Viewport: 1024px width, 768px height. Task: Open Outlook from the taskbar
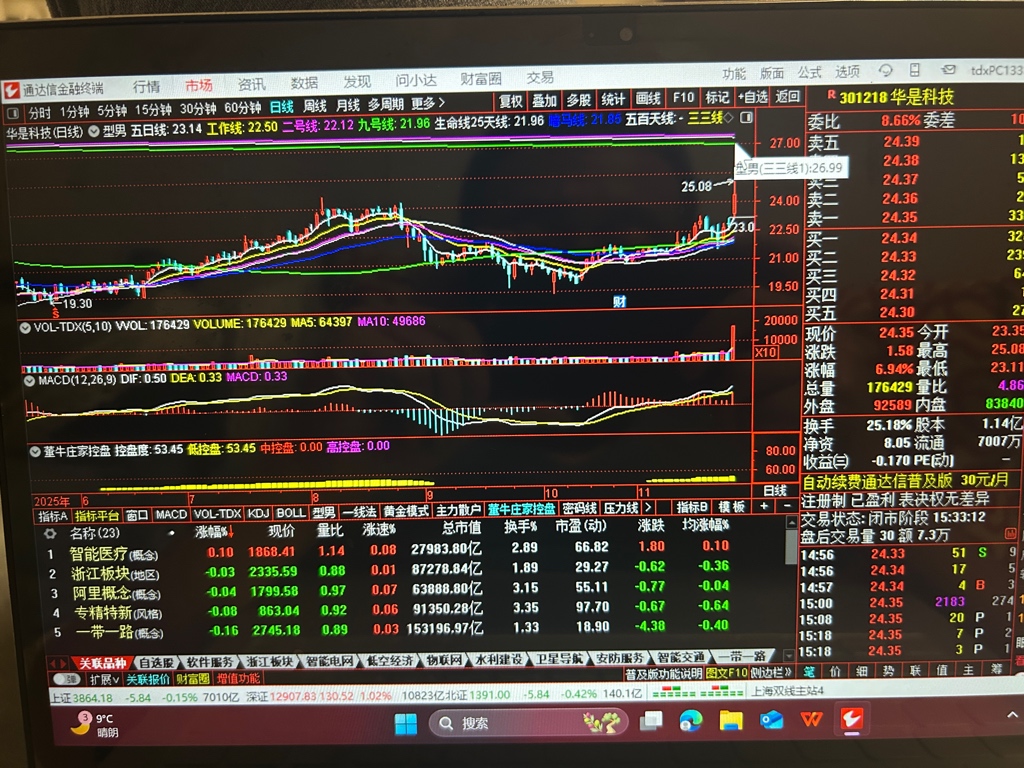point(771,720)
